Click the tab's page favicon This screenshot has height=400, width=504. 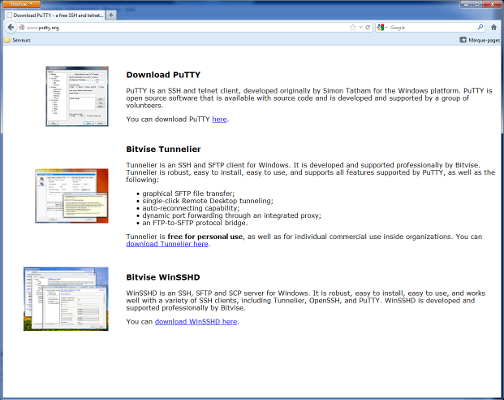tap(9, 15)
